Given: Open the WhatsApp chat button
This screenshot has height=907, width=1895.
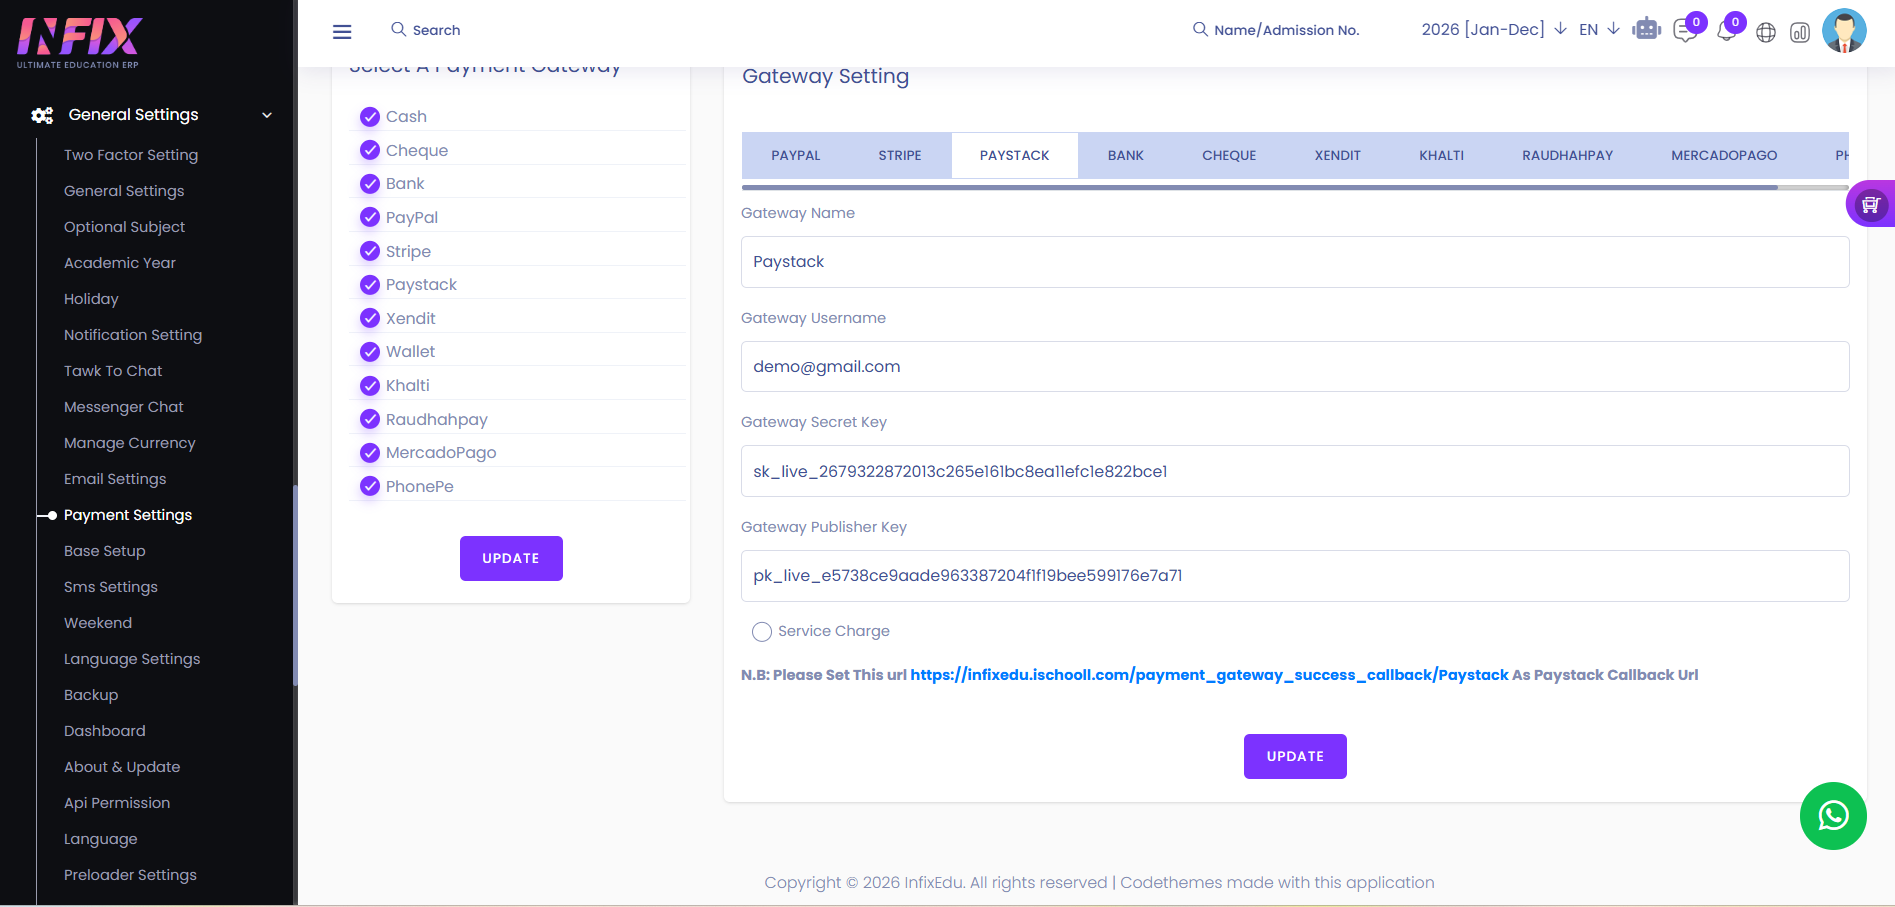Looking at the screenshot, I should 1833,816.
